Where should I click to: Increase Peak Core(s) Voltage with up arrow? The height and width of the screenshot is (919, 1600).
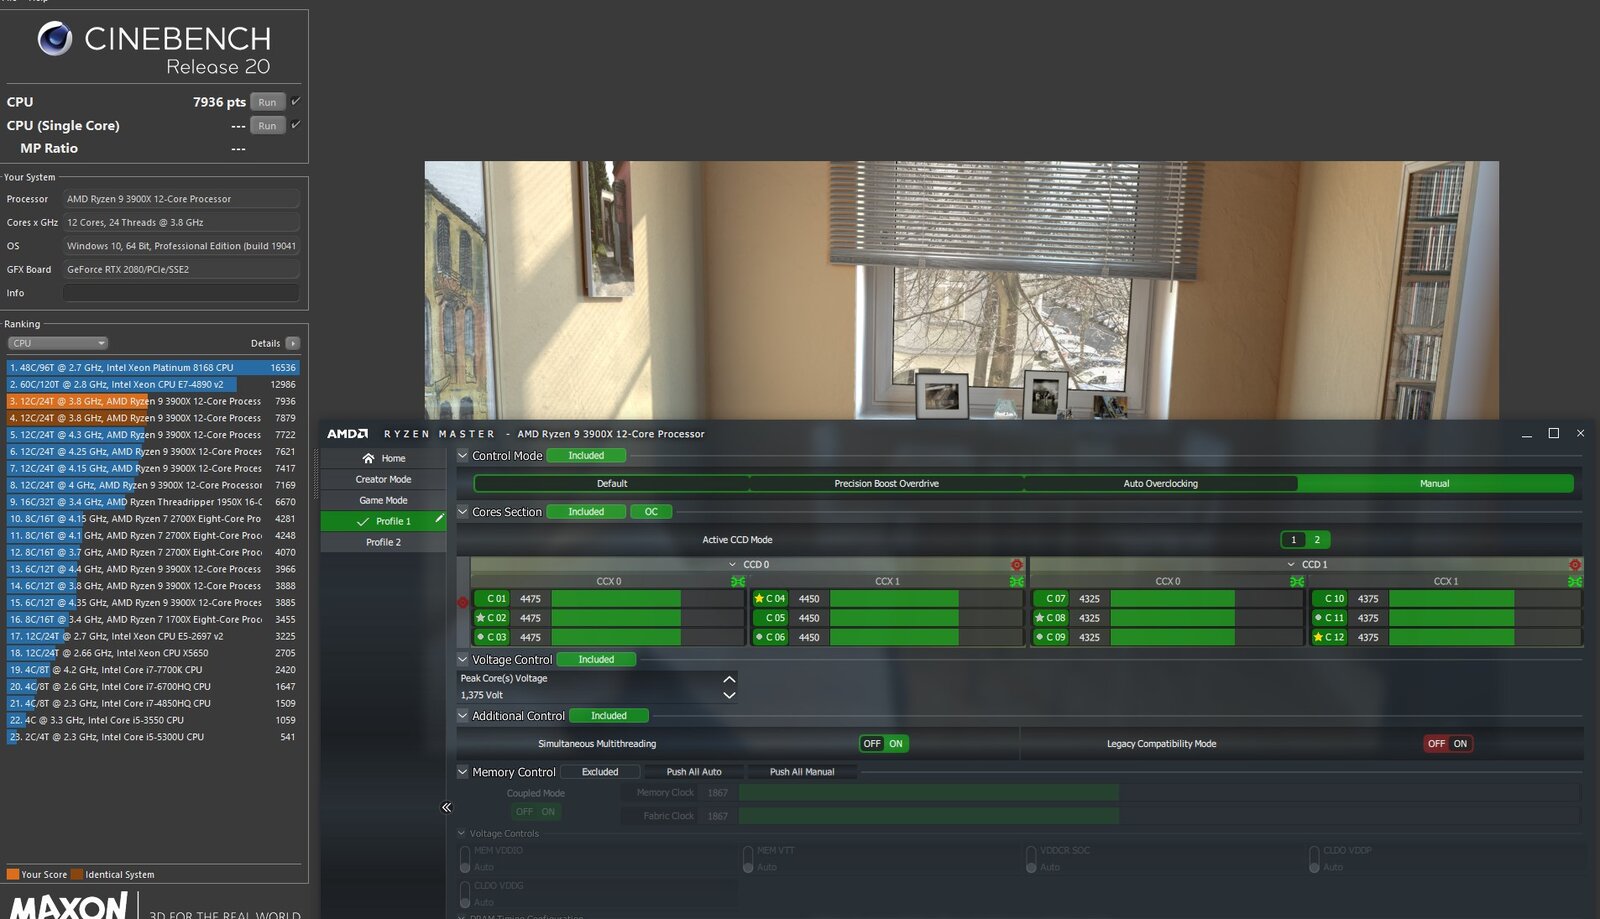(x=729, y=679)
